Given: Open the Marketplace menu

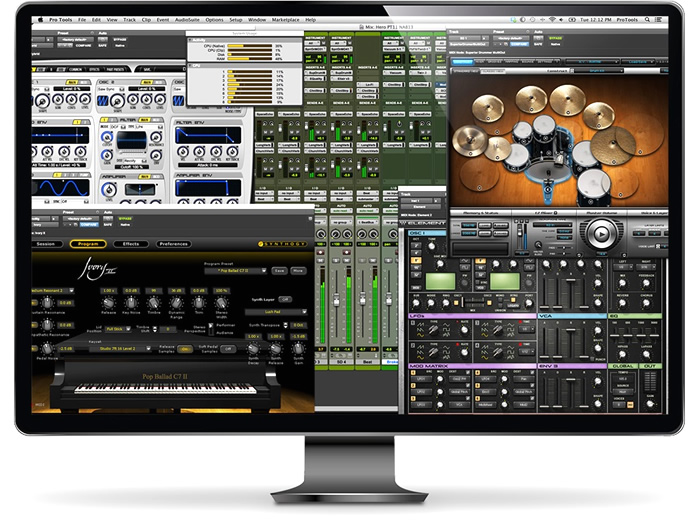Looking at the screenshot, I should pyautogui.click(x=285, y=20).
